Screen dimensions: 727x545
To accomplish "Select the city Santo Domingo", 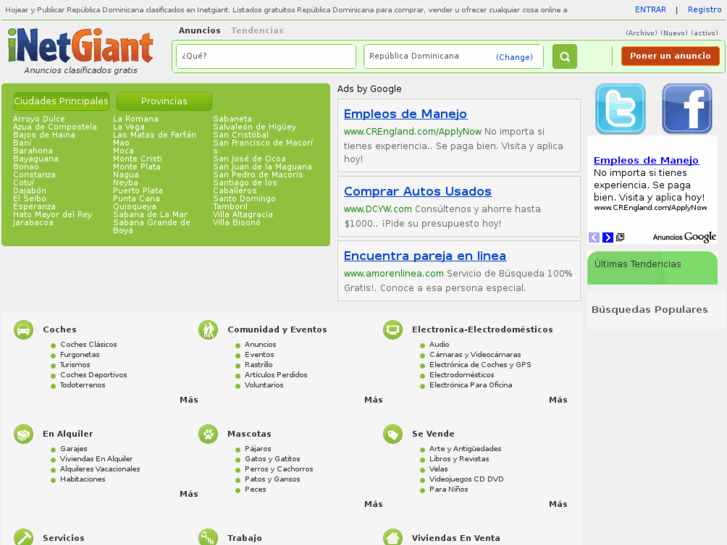I will tap(244, 199).
